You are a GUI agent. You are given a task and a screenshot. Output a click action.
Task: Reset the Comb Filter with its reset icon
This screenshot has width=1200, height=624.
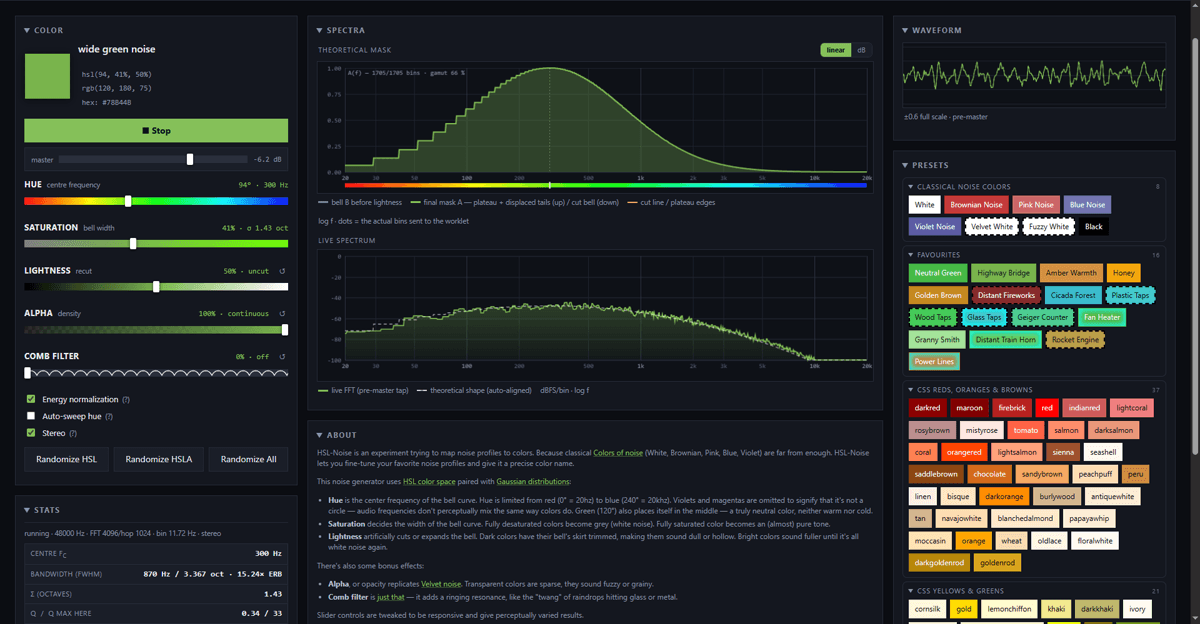[x=283, y=356]
